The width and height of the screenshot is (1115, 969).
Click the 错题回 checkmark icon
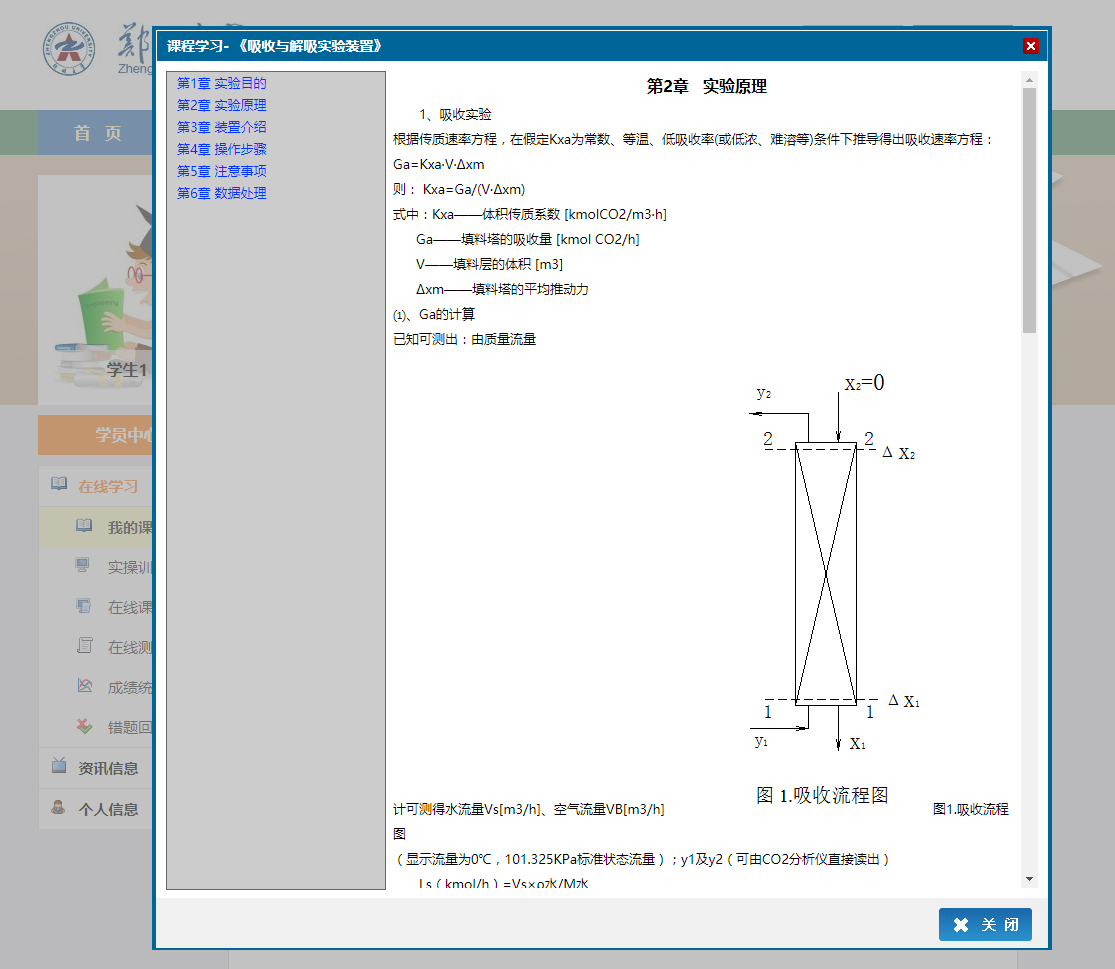pyautogui.click(x=84, y=726)
